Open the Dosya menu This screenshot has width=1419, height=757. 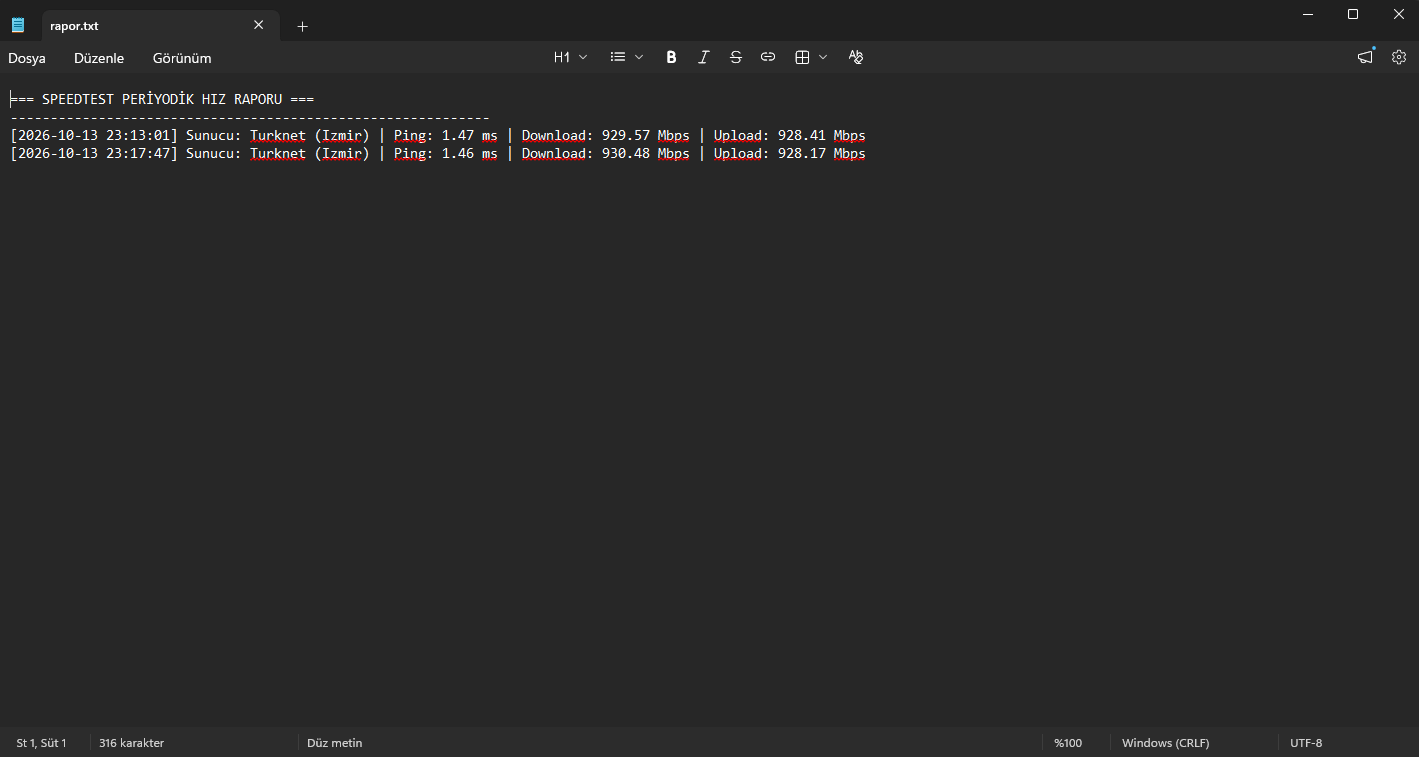coord(27,58)
